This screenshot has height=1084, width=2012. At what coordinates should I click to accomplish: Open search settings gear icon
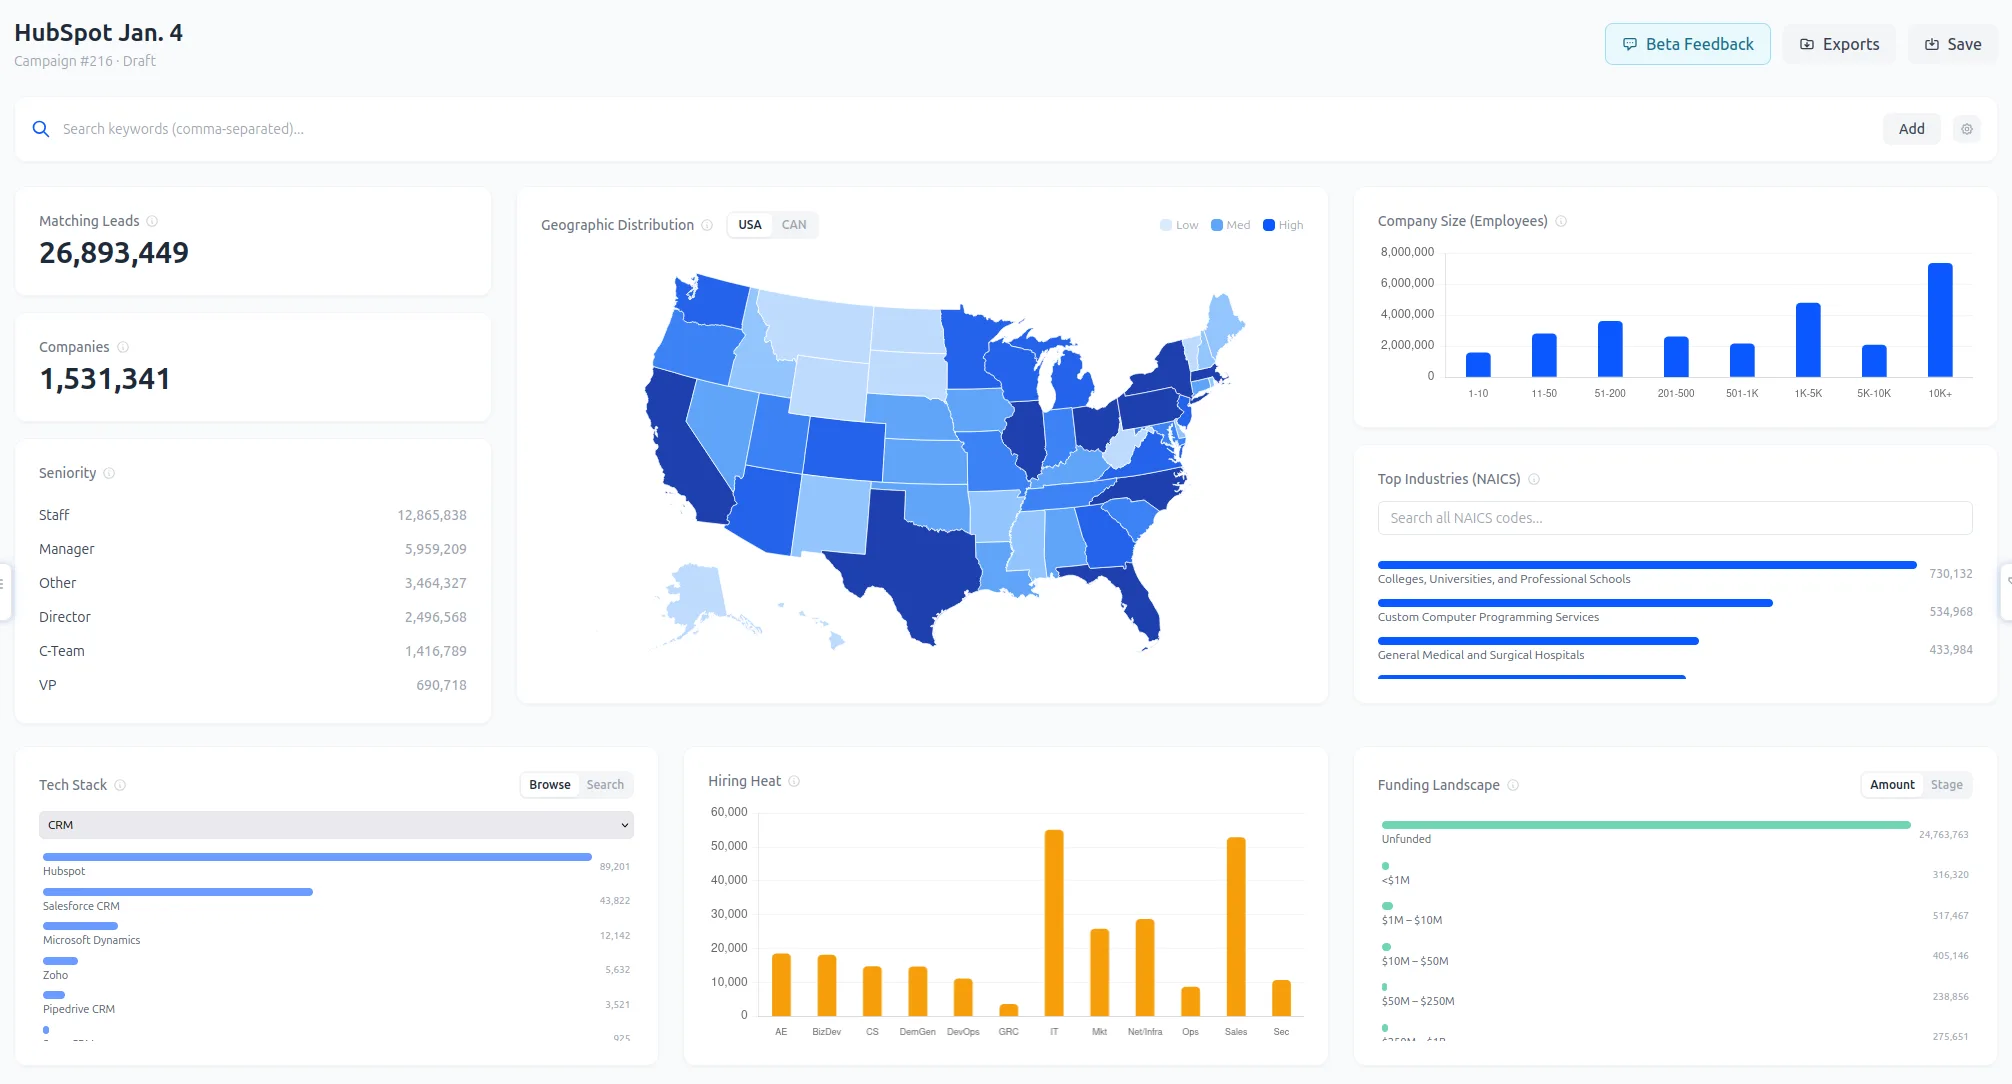click(x=1966, y=129)
